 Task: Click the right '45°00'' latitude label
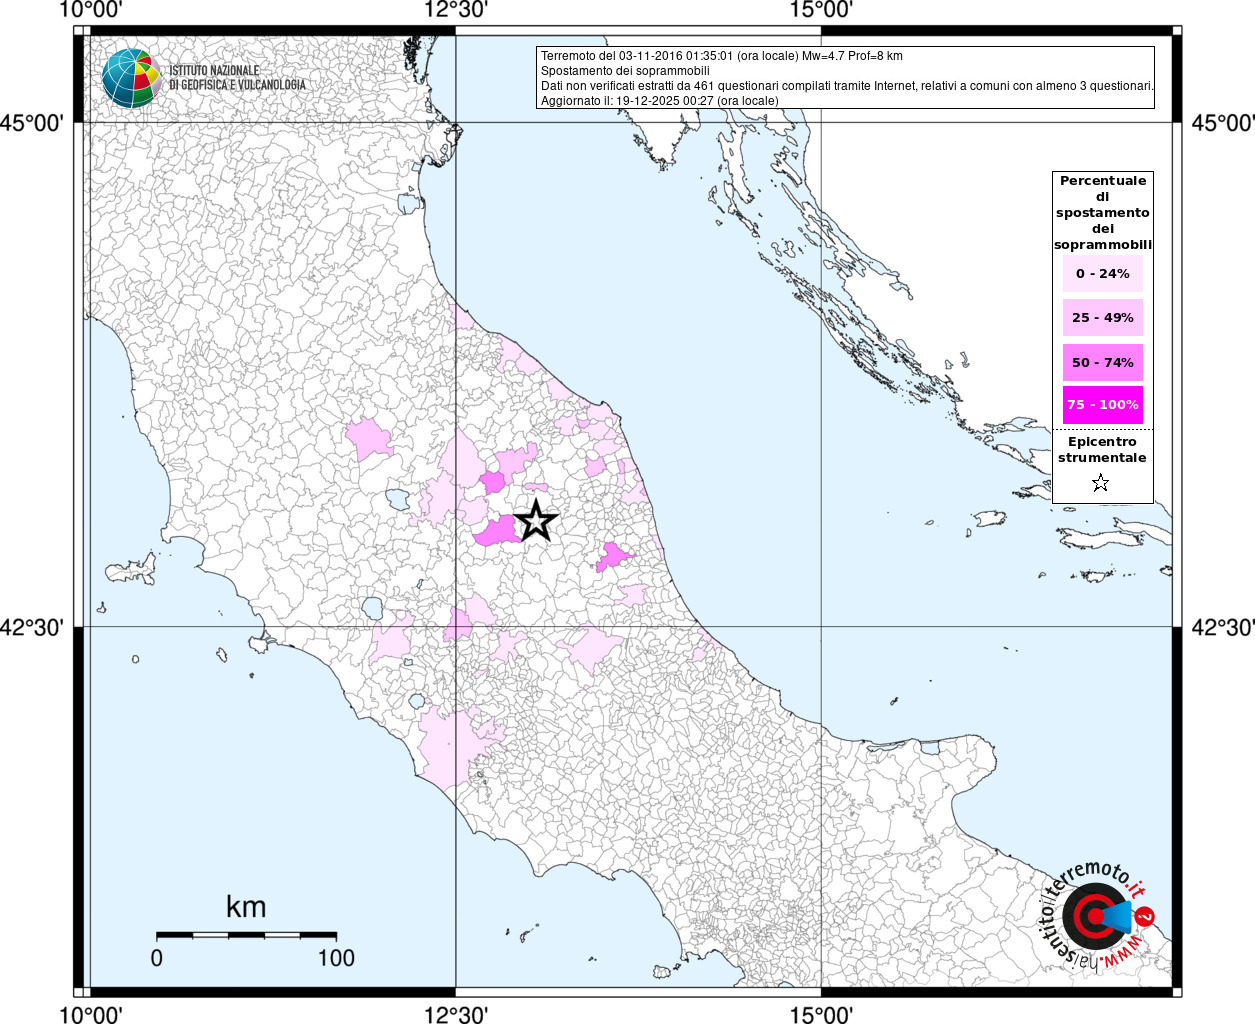coord(1223,123)
